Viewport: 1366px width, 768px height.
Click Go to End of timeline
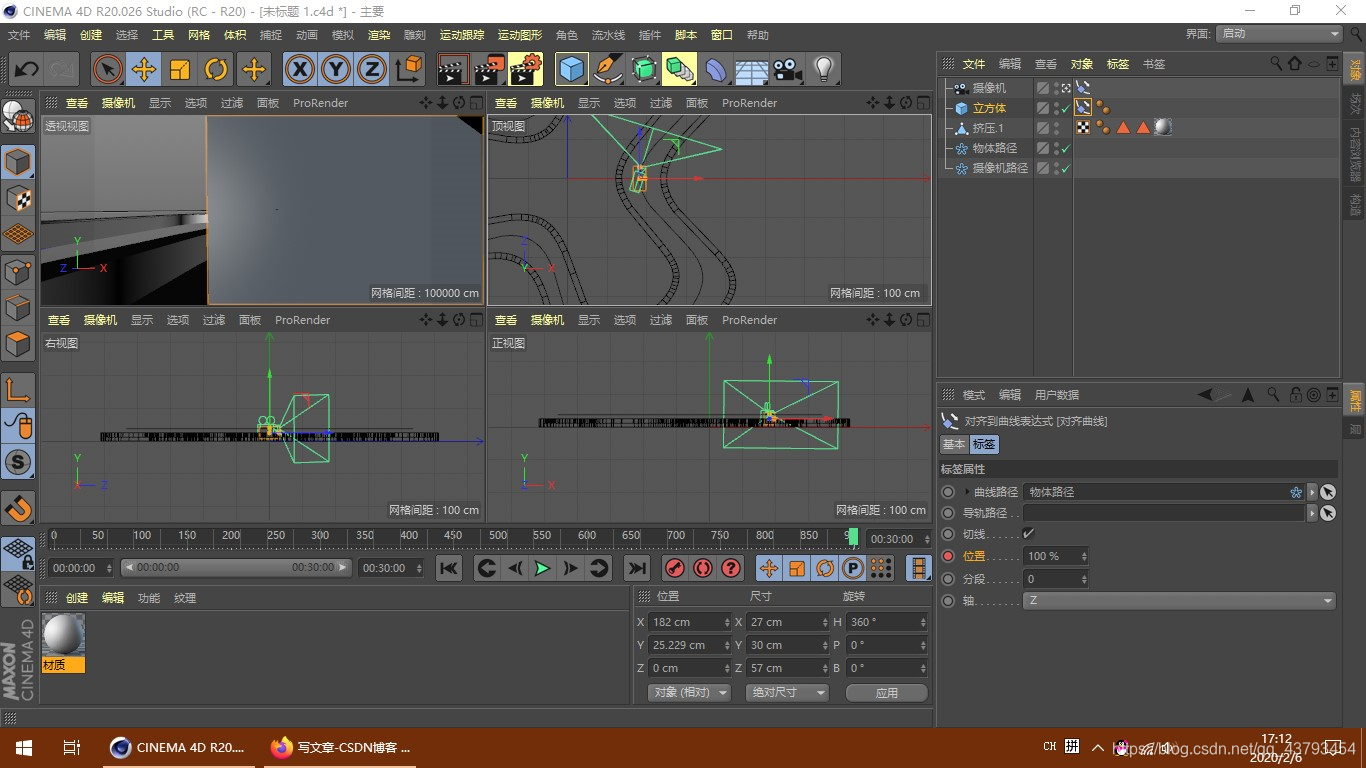(636, 568)
